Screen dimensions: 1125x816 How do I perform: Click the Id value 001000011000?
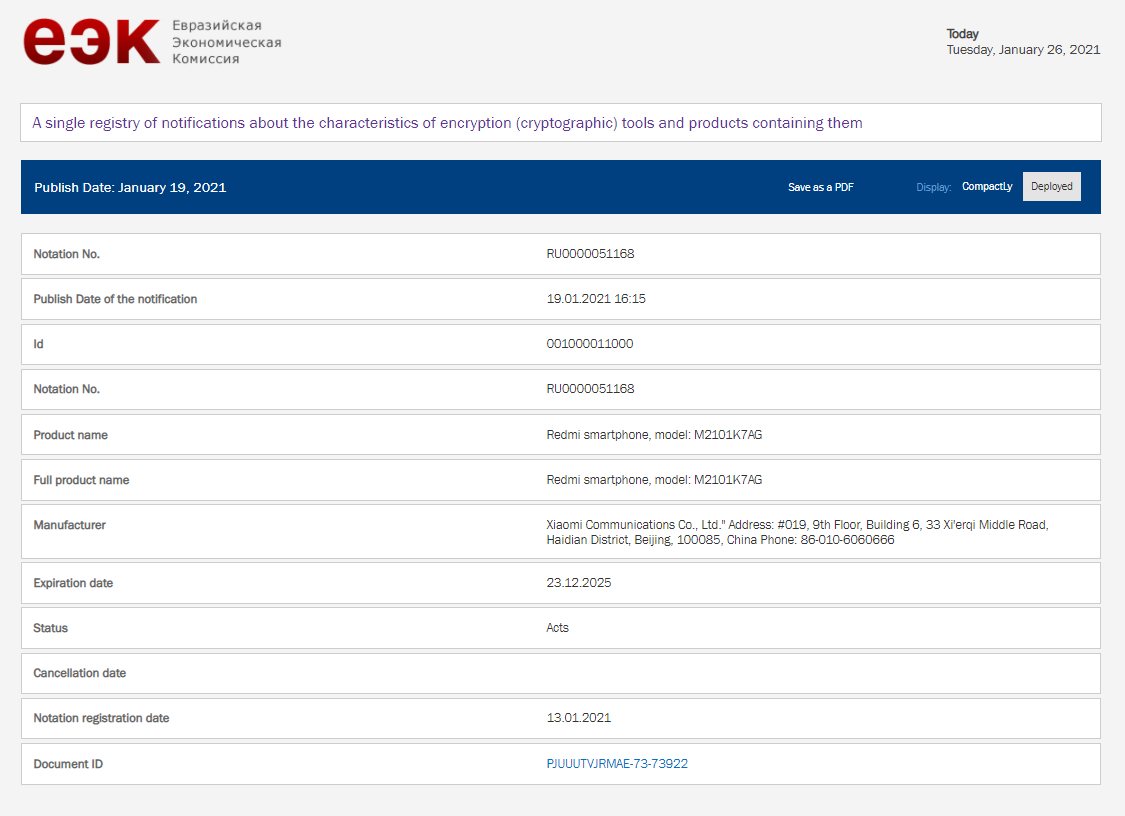click(x=589, y=344)
